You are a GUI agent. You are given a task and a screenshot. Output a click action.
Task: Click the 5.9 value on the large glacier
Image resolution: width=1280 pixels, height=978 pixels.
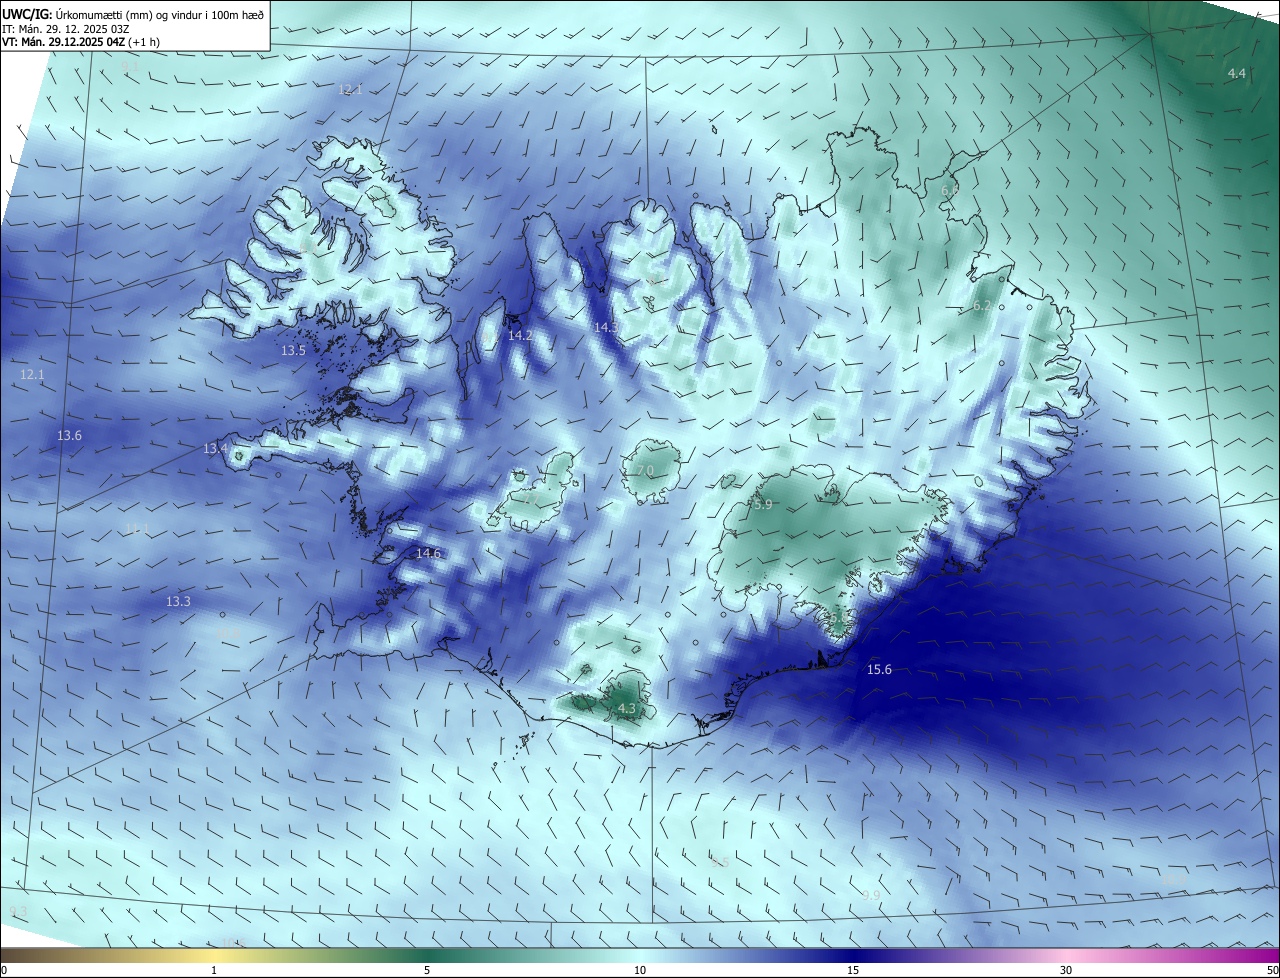tap(763, 505)
